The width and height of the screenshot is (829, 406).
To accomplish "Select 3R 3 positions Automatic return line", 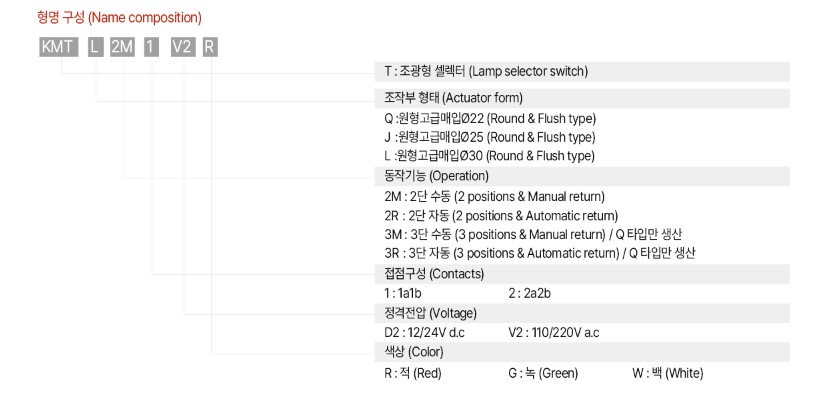I will [540, 253].
